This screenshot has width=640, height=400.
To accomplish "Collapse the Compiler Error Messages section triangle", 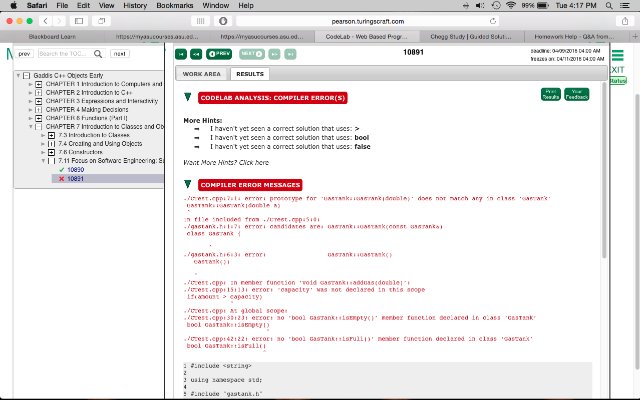I will (187, 184).
